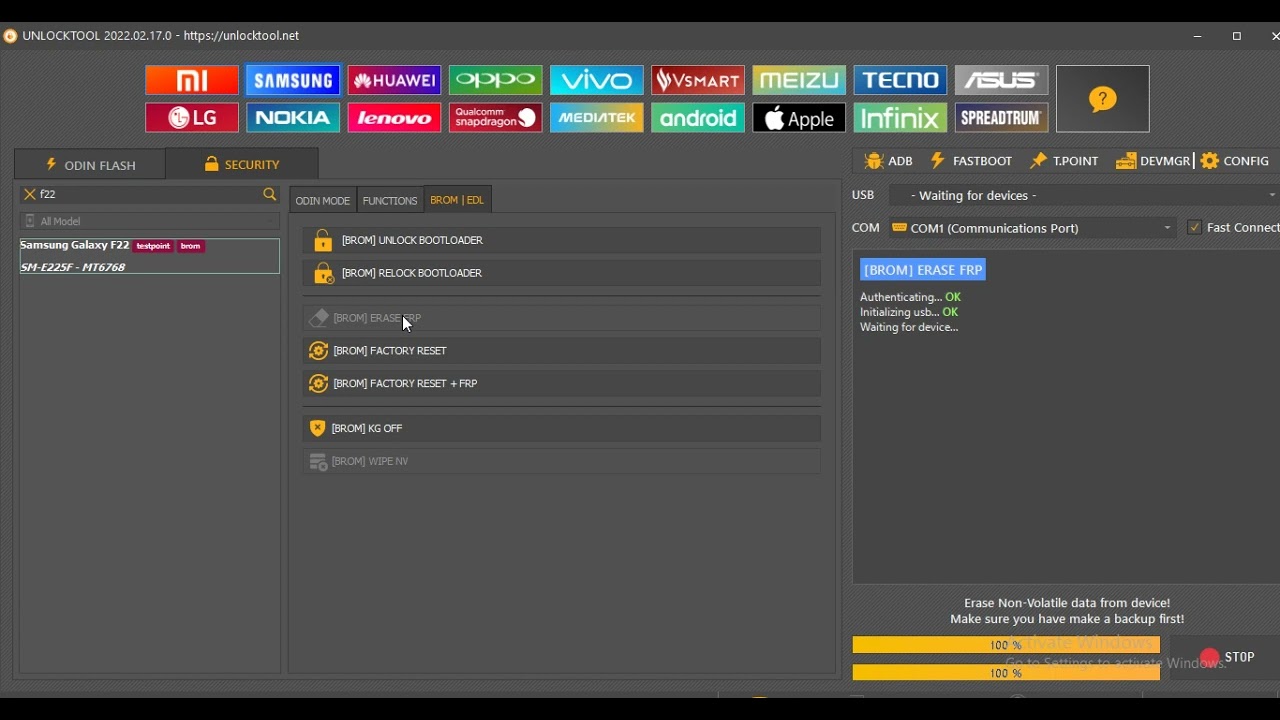Open the help question mark tile
Screen dimensions: 1280x720
click(1103, 99)
